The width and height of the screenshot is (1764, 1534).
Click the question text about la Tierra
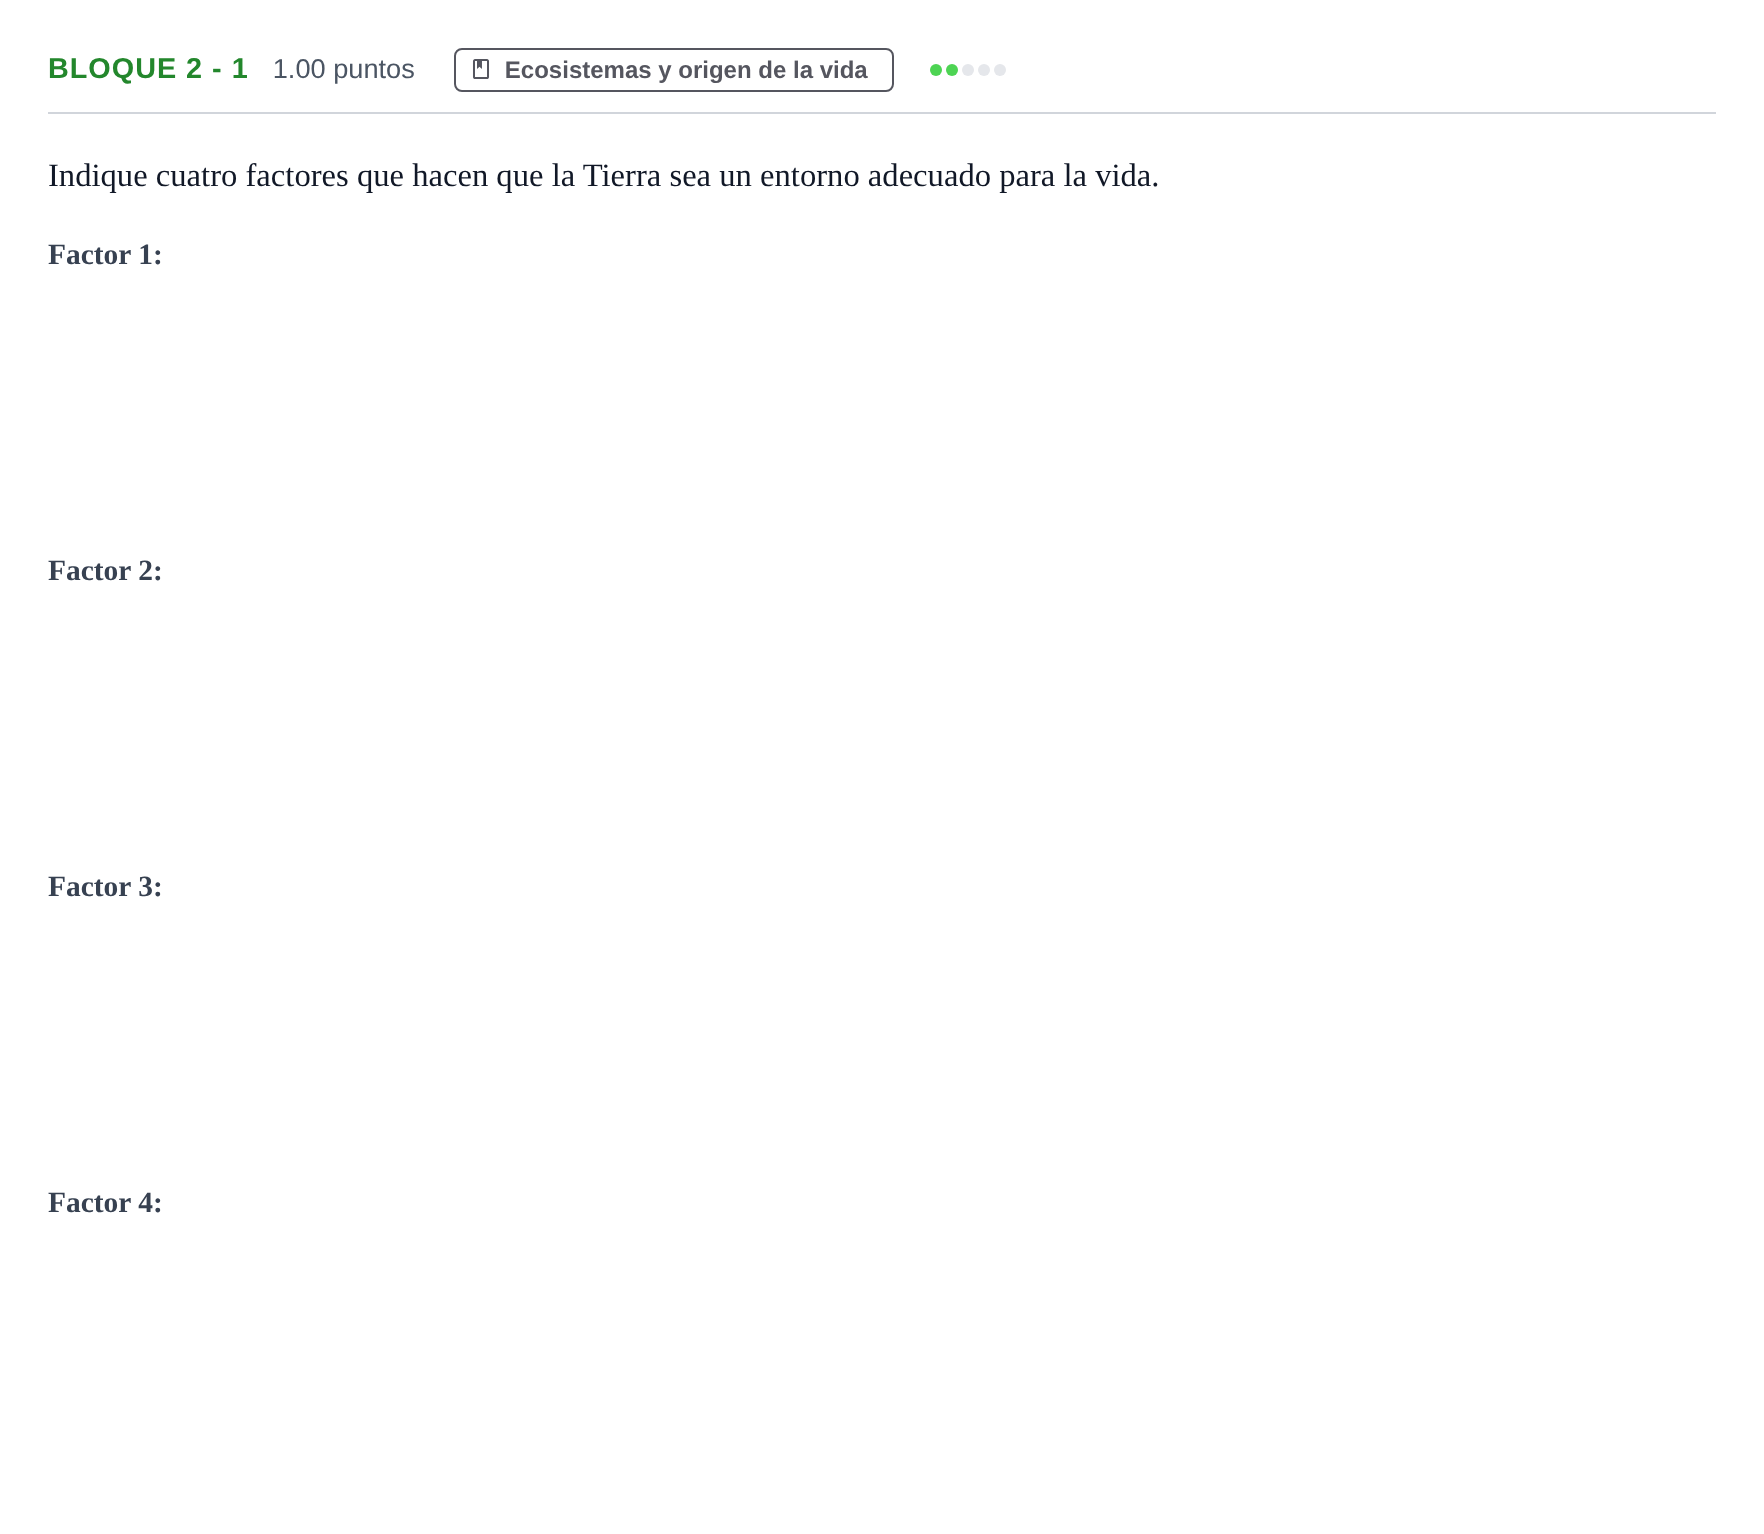(x=603, y=176)
